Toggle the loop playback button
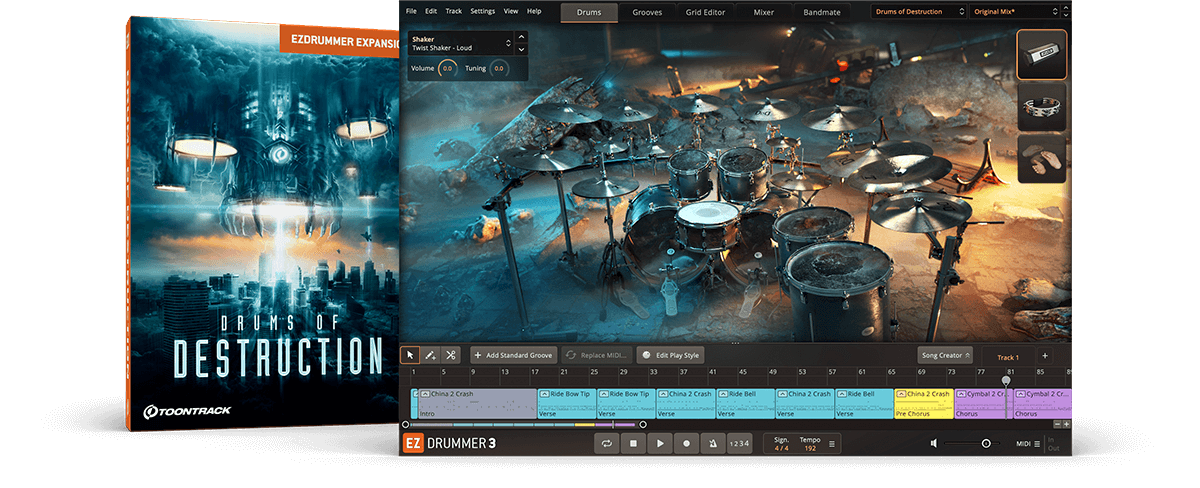The image size is (1200, 488). (x=606, y=443)
